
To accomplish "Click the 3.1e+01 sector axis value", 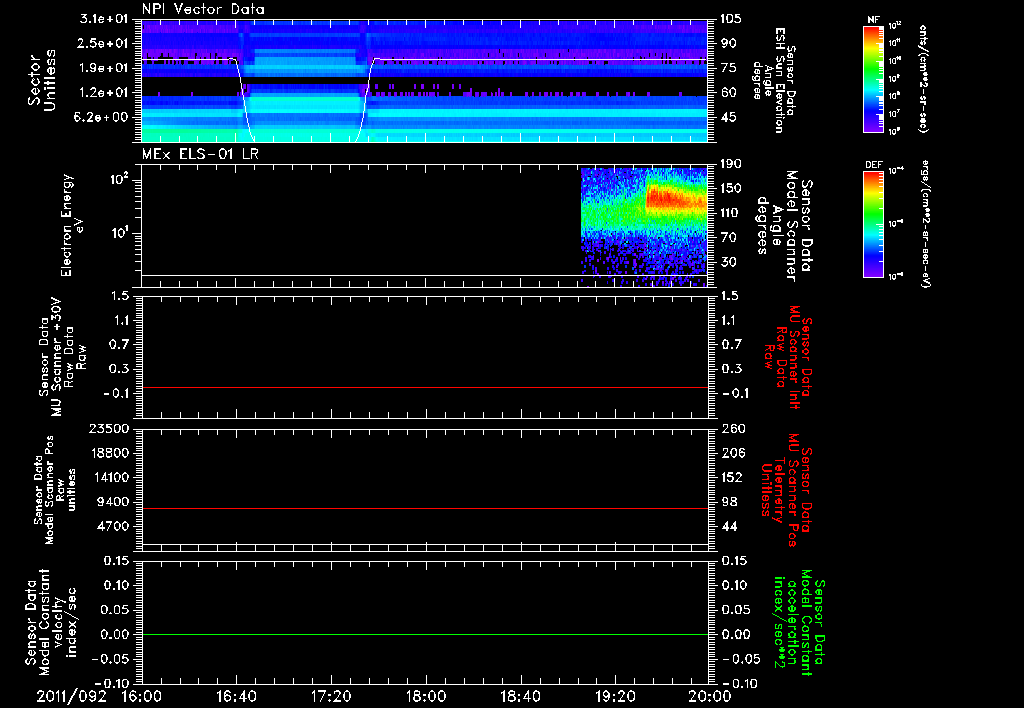I will tap(103, 19).
